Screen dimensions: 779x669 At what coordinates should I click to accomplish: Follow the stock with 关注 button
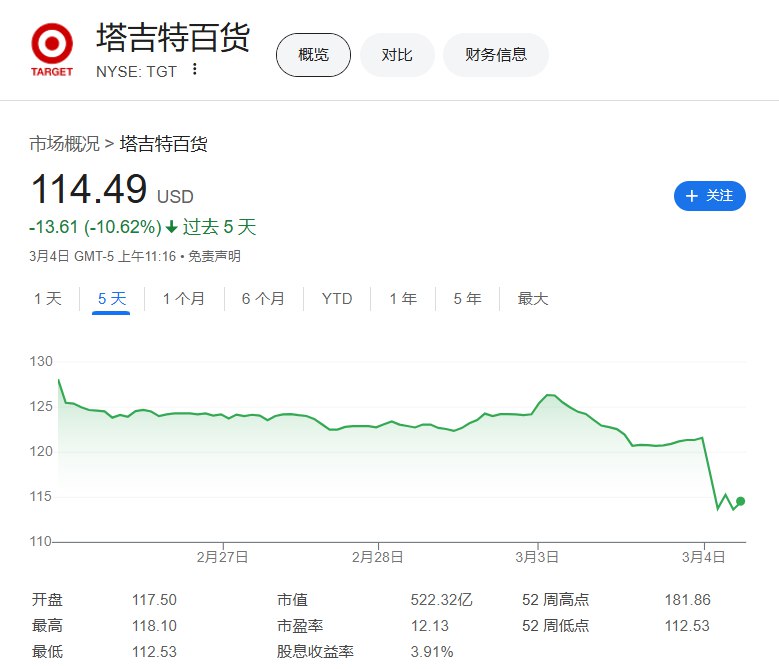point(709,196)
